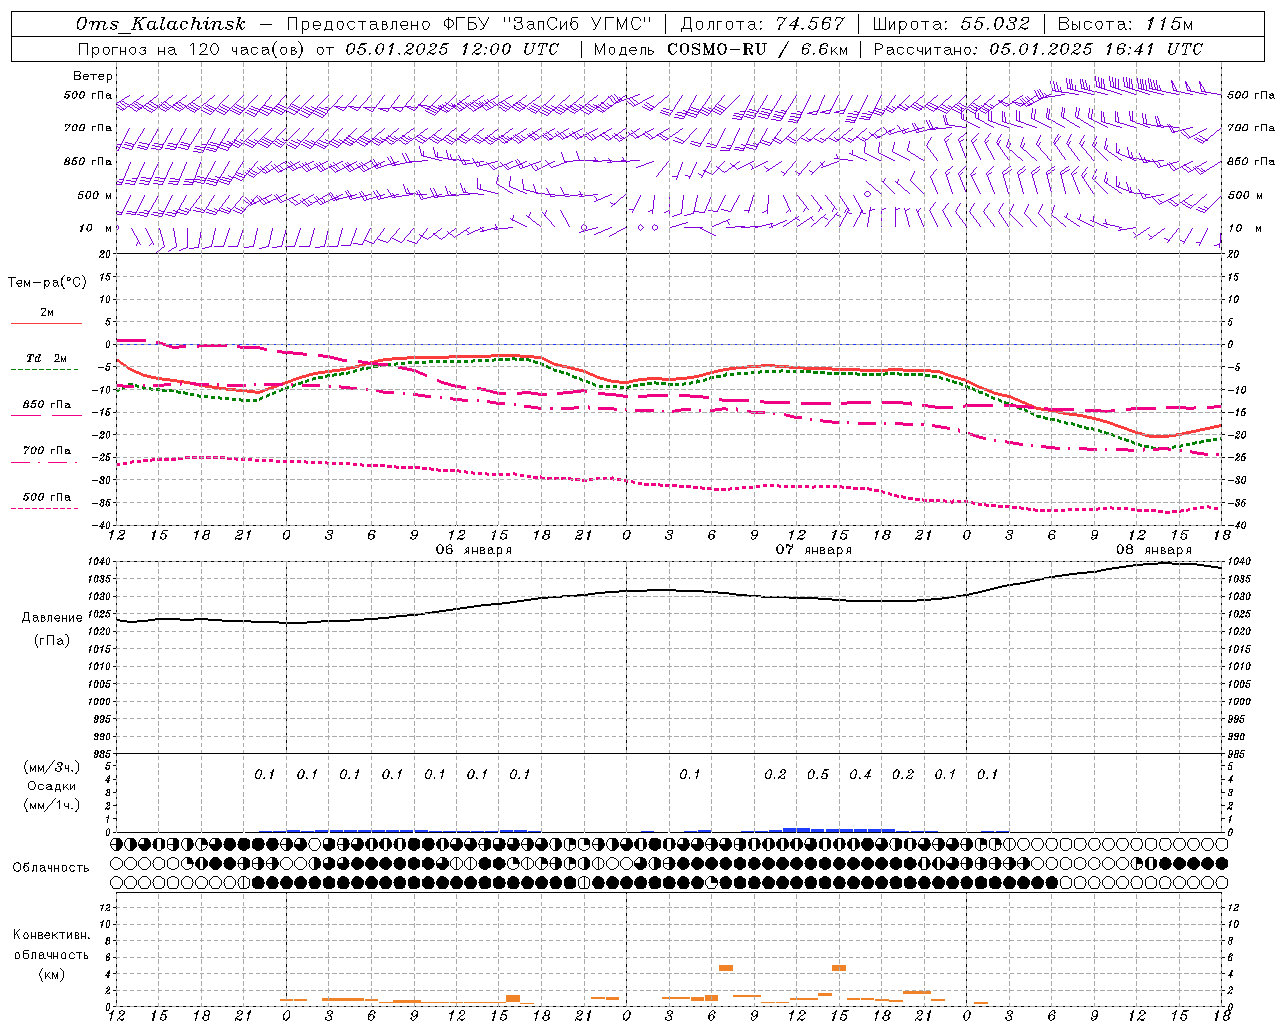Click the '2м' temperature legend entry

47,312
